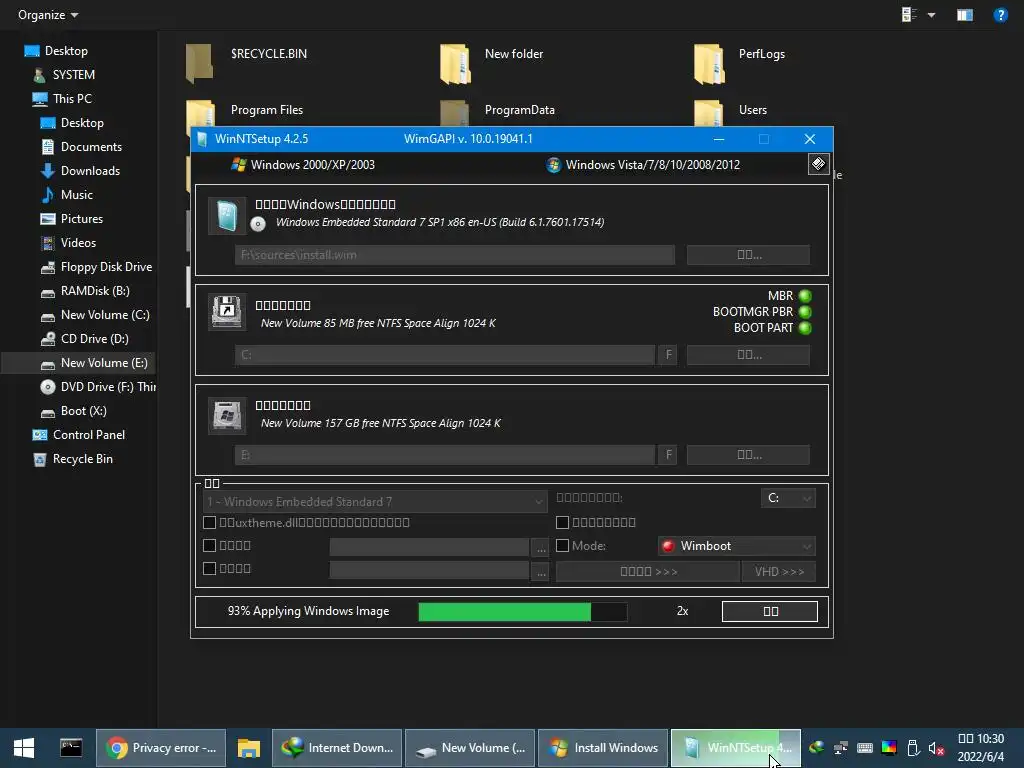Click the WinNTSetup tools icon at top right
Screen dimensions: 1024x768
tap(818, 163)
